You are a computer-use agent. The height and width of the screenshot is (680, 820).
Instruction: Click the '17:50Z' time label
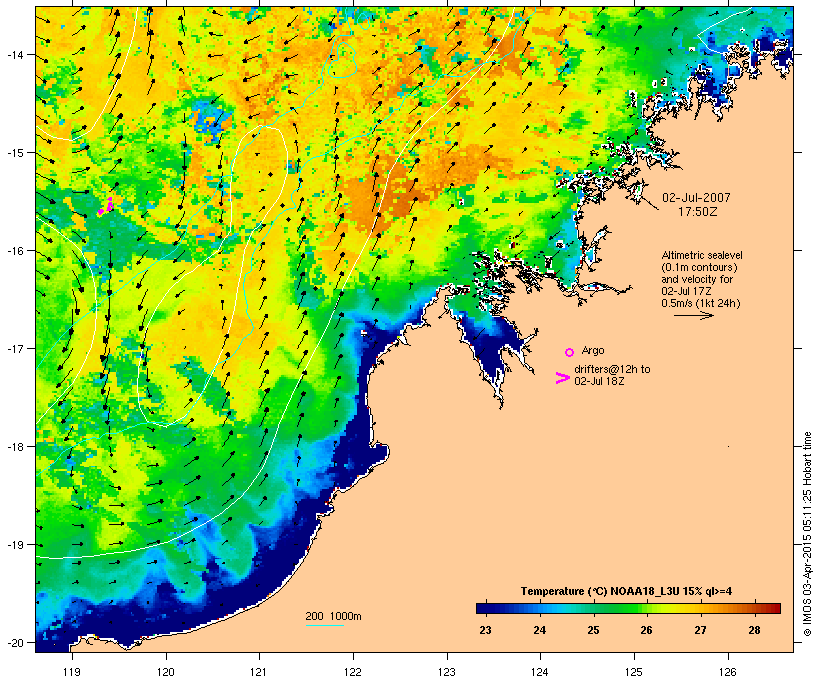coord(698,212)
